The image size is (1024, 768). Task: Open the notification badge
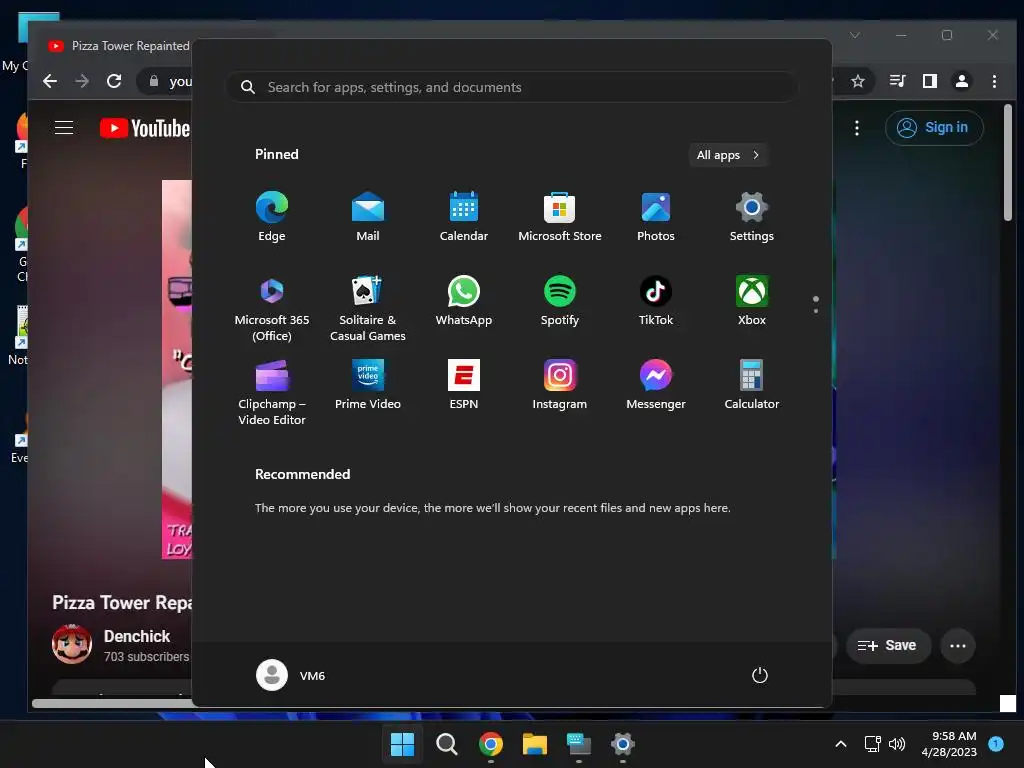[996, 743]
